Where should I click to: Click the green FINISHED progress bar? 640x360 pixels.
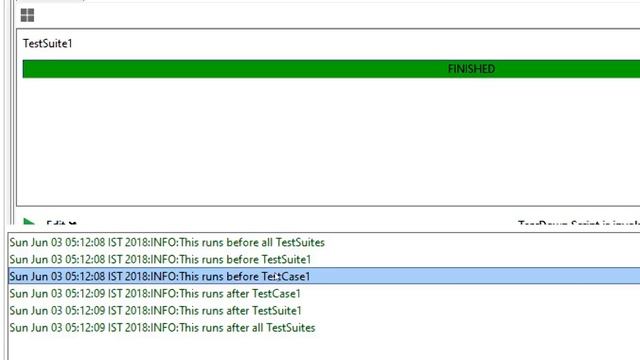[331, 69]
